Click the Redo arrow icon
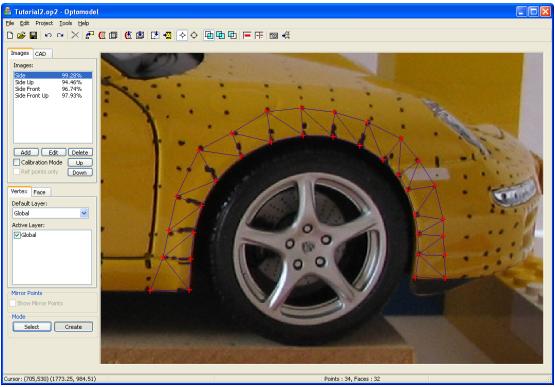The width and height of the screenshot is (555, 387). pyautogui.click(x=60, y=35)
